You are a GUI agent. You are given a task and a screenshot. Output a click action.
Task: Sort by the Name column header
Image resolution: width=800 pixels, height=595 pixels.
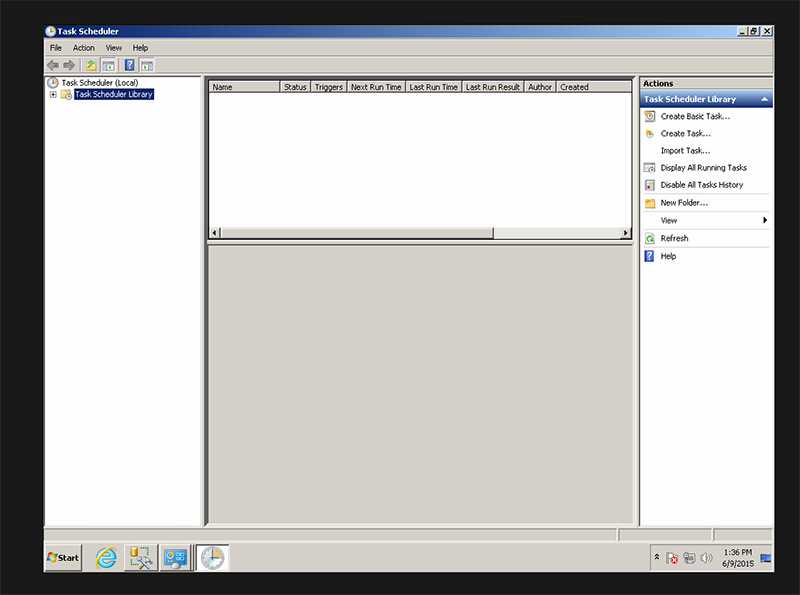click(244, 87)
